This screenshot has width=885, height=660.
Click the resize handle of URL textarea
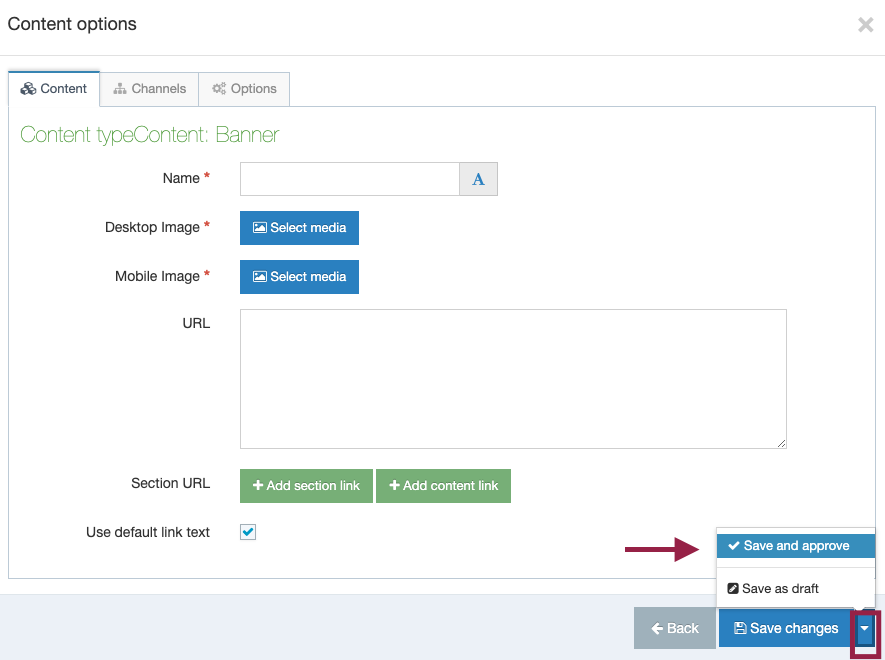coord(781,443)
